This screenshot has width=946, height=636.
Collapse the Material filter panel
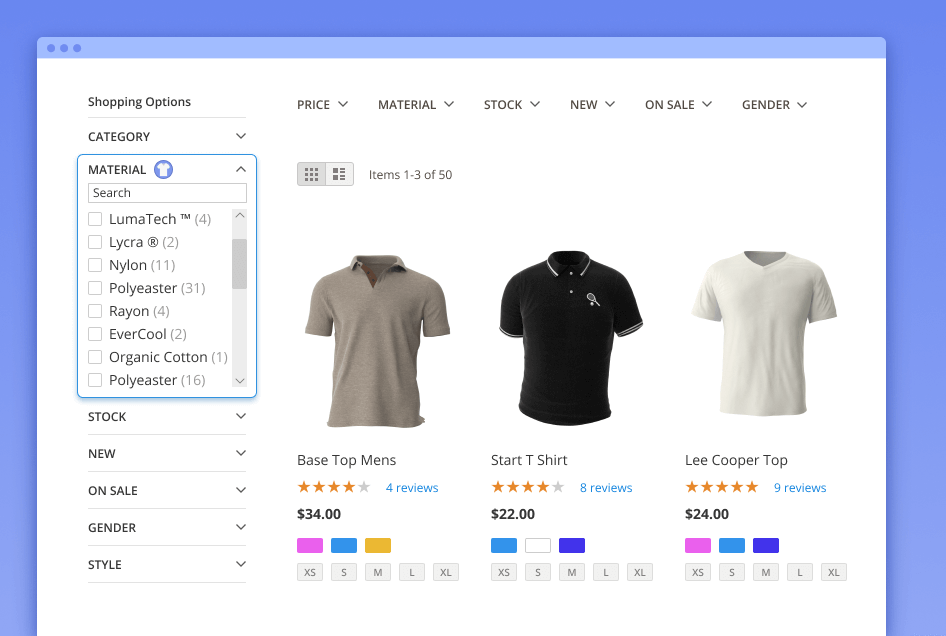[240, 170]
